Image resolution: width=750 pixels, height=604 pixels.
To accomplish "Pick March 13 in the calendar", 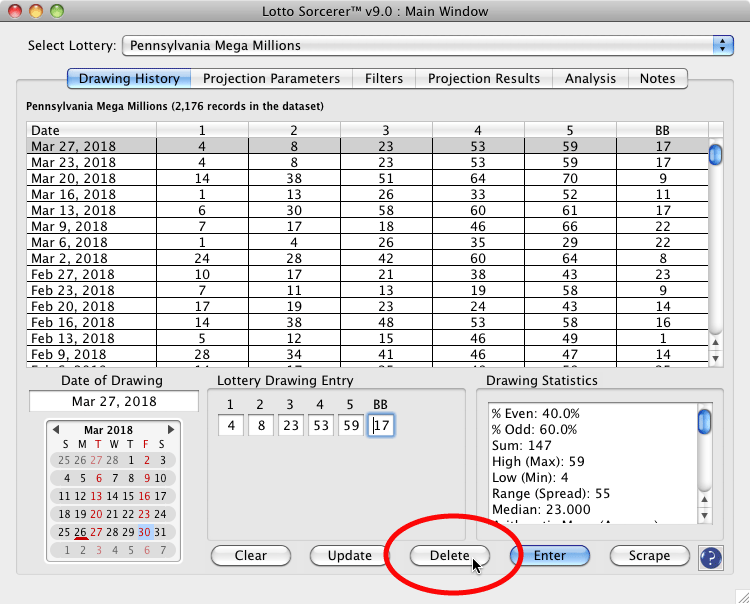I will [x=96, y=496].
